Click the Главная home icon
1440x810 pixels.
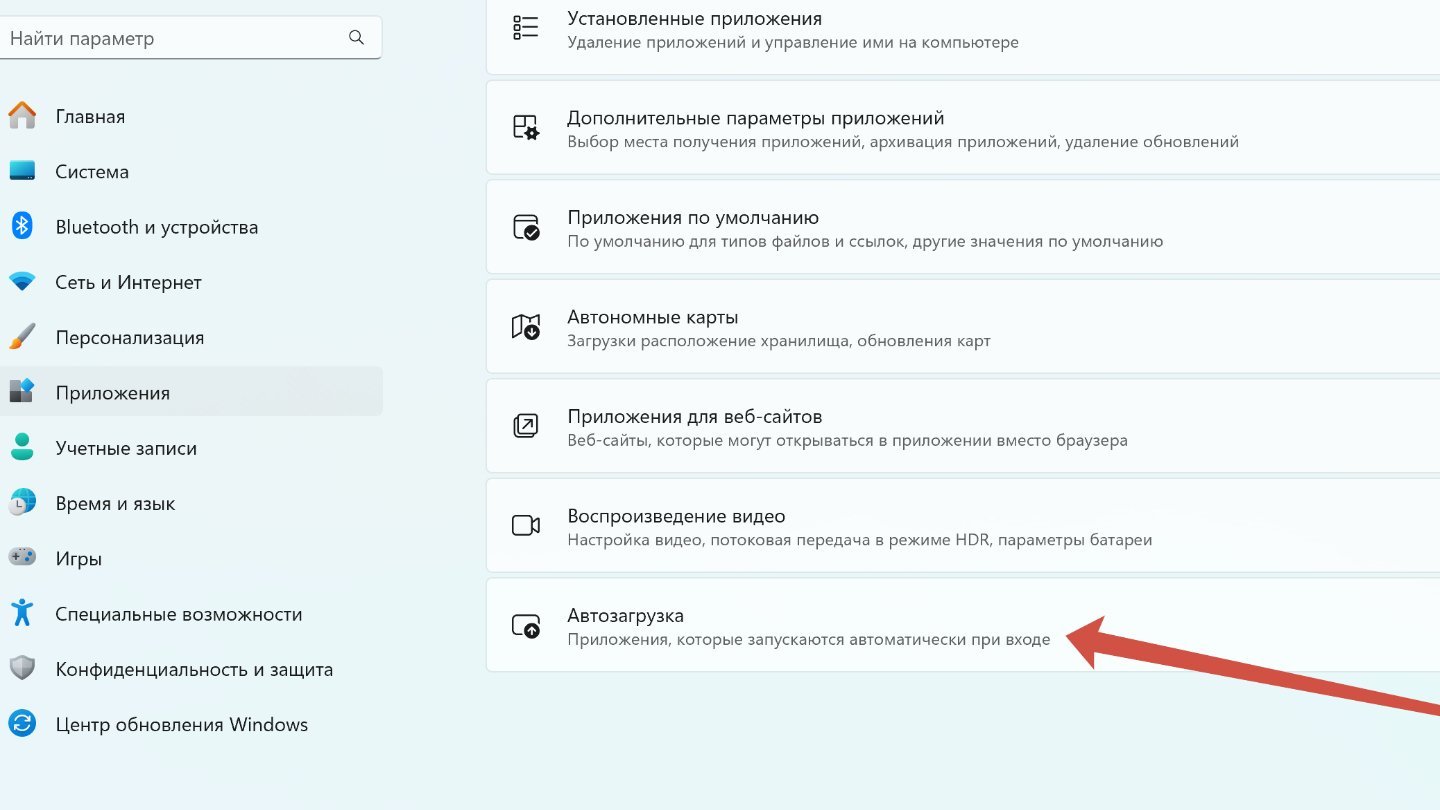(x=22, y=116)
